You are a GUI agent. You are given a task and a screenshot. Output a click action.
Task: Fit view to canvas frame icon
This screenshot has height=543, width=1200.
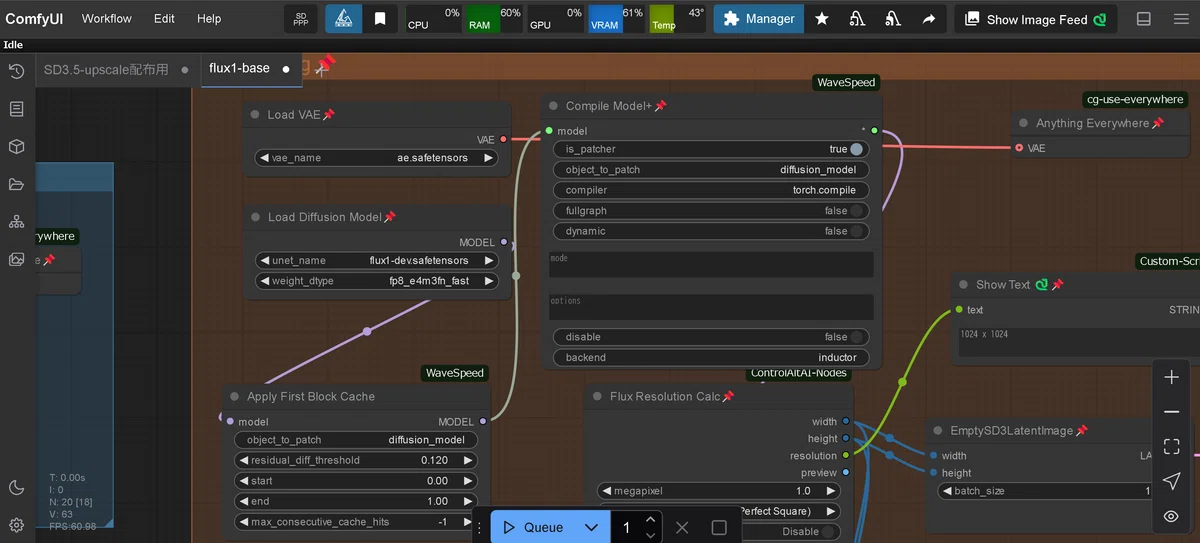[x=1171, y=447]
